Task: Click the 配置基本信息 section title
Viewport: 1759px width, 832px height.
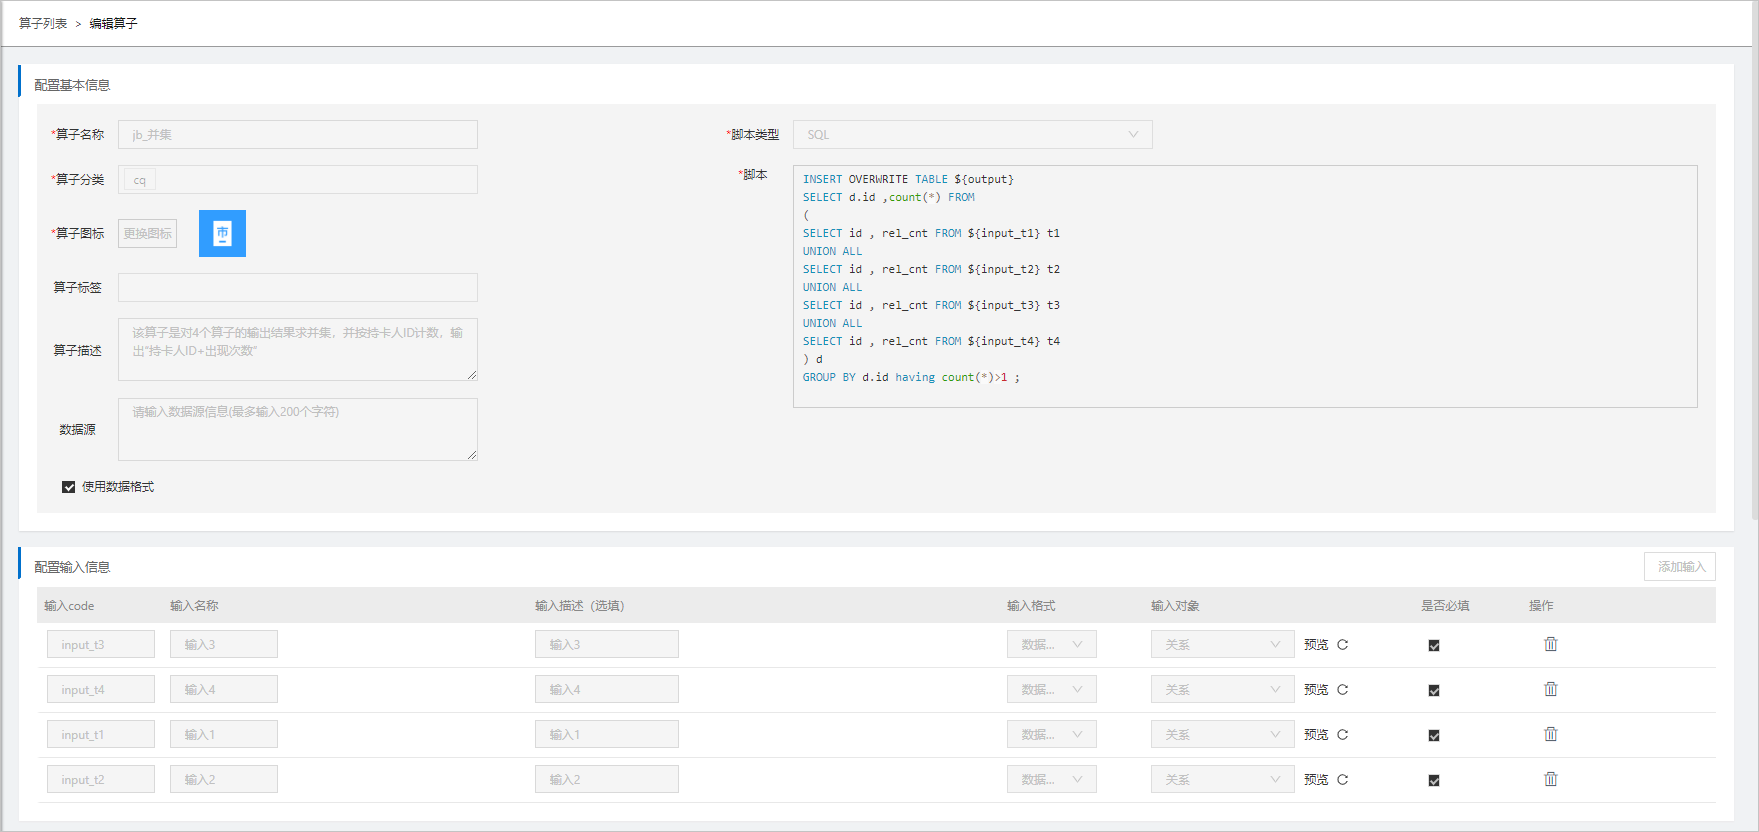Action: point(72,85)
